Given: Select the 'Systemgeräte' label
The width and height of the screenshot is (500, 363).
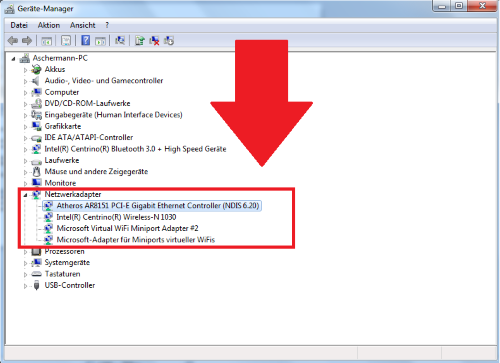Looking at the screenshot, I should 67,263.
